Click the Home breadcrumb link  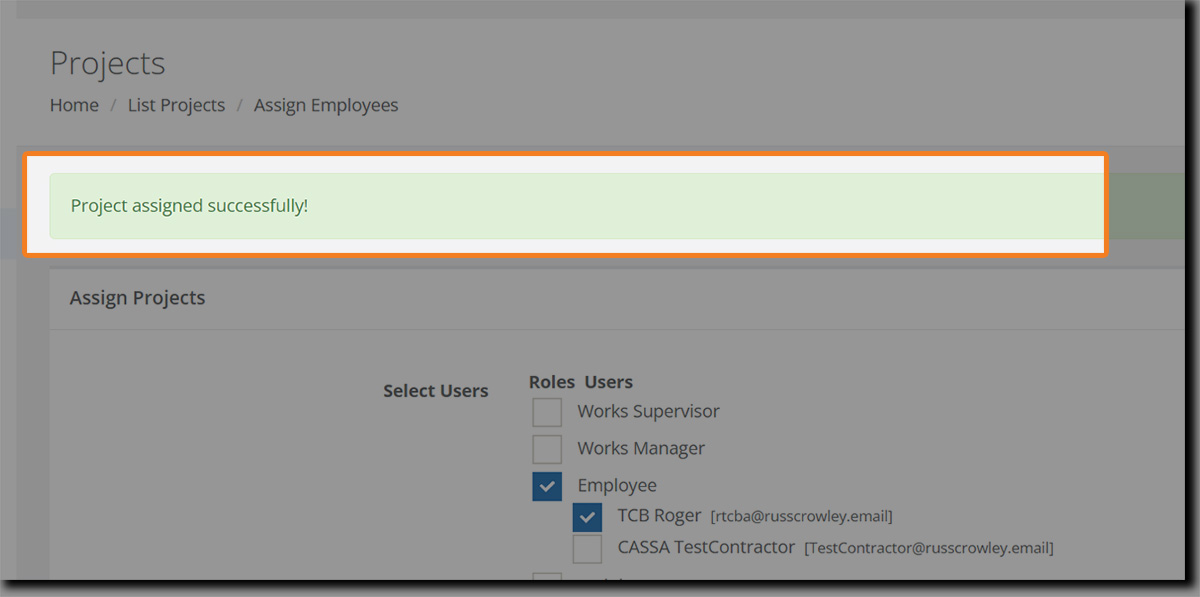(x=74, y=105)
